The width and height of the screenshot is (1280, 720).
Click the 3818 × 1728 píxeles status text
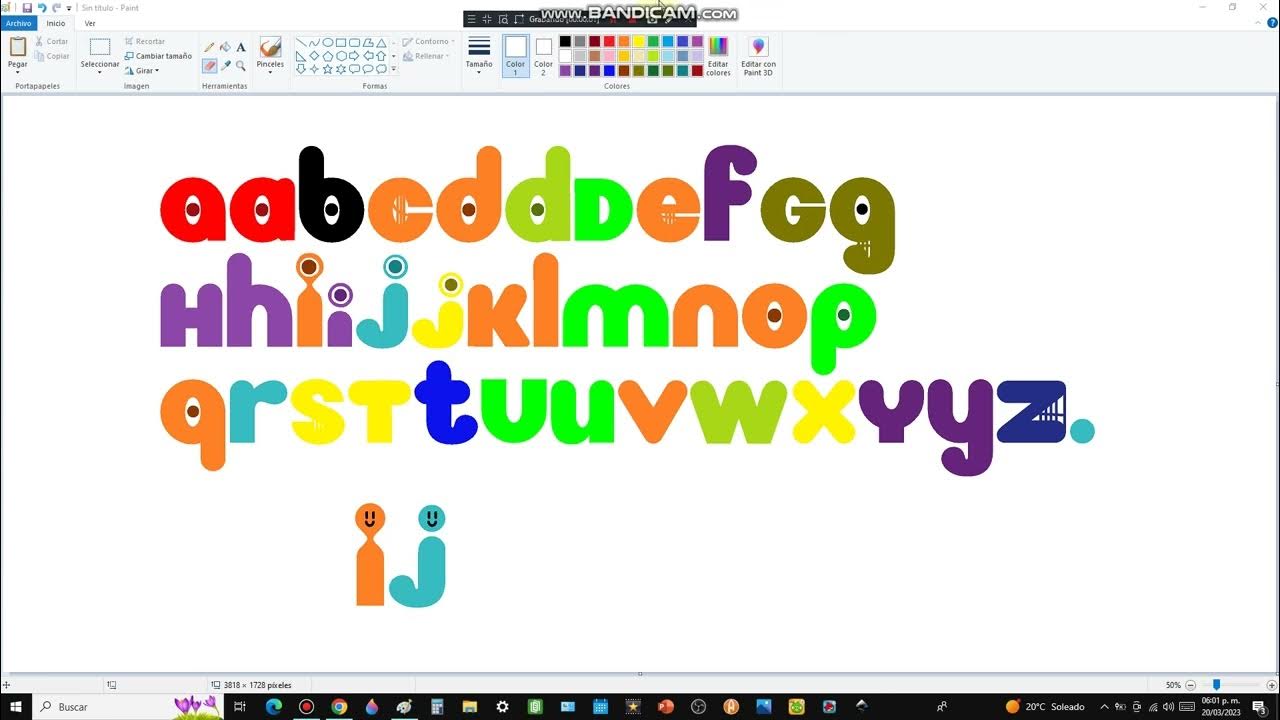(x=257, y=685)
